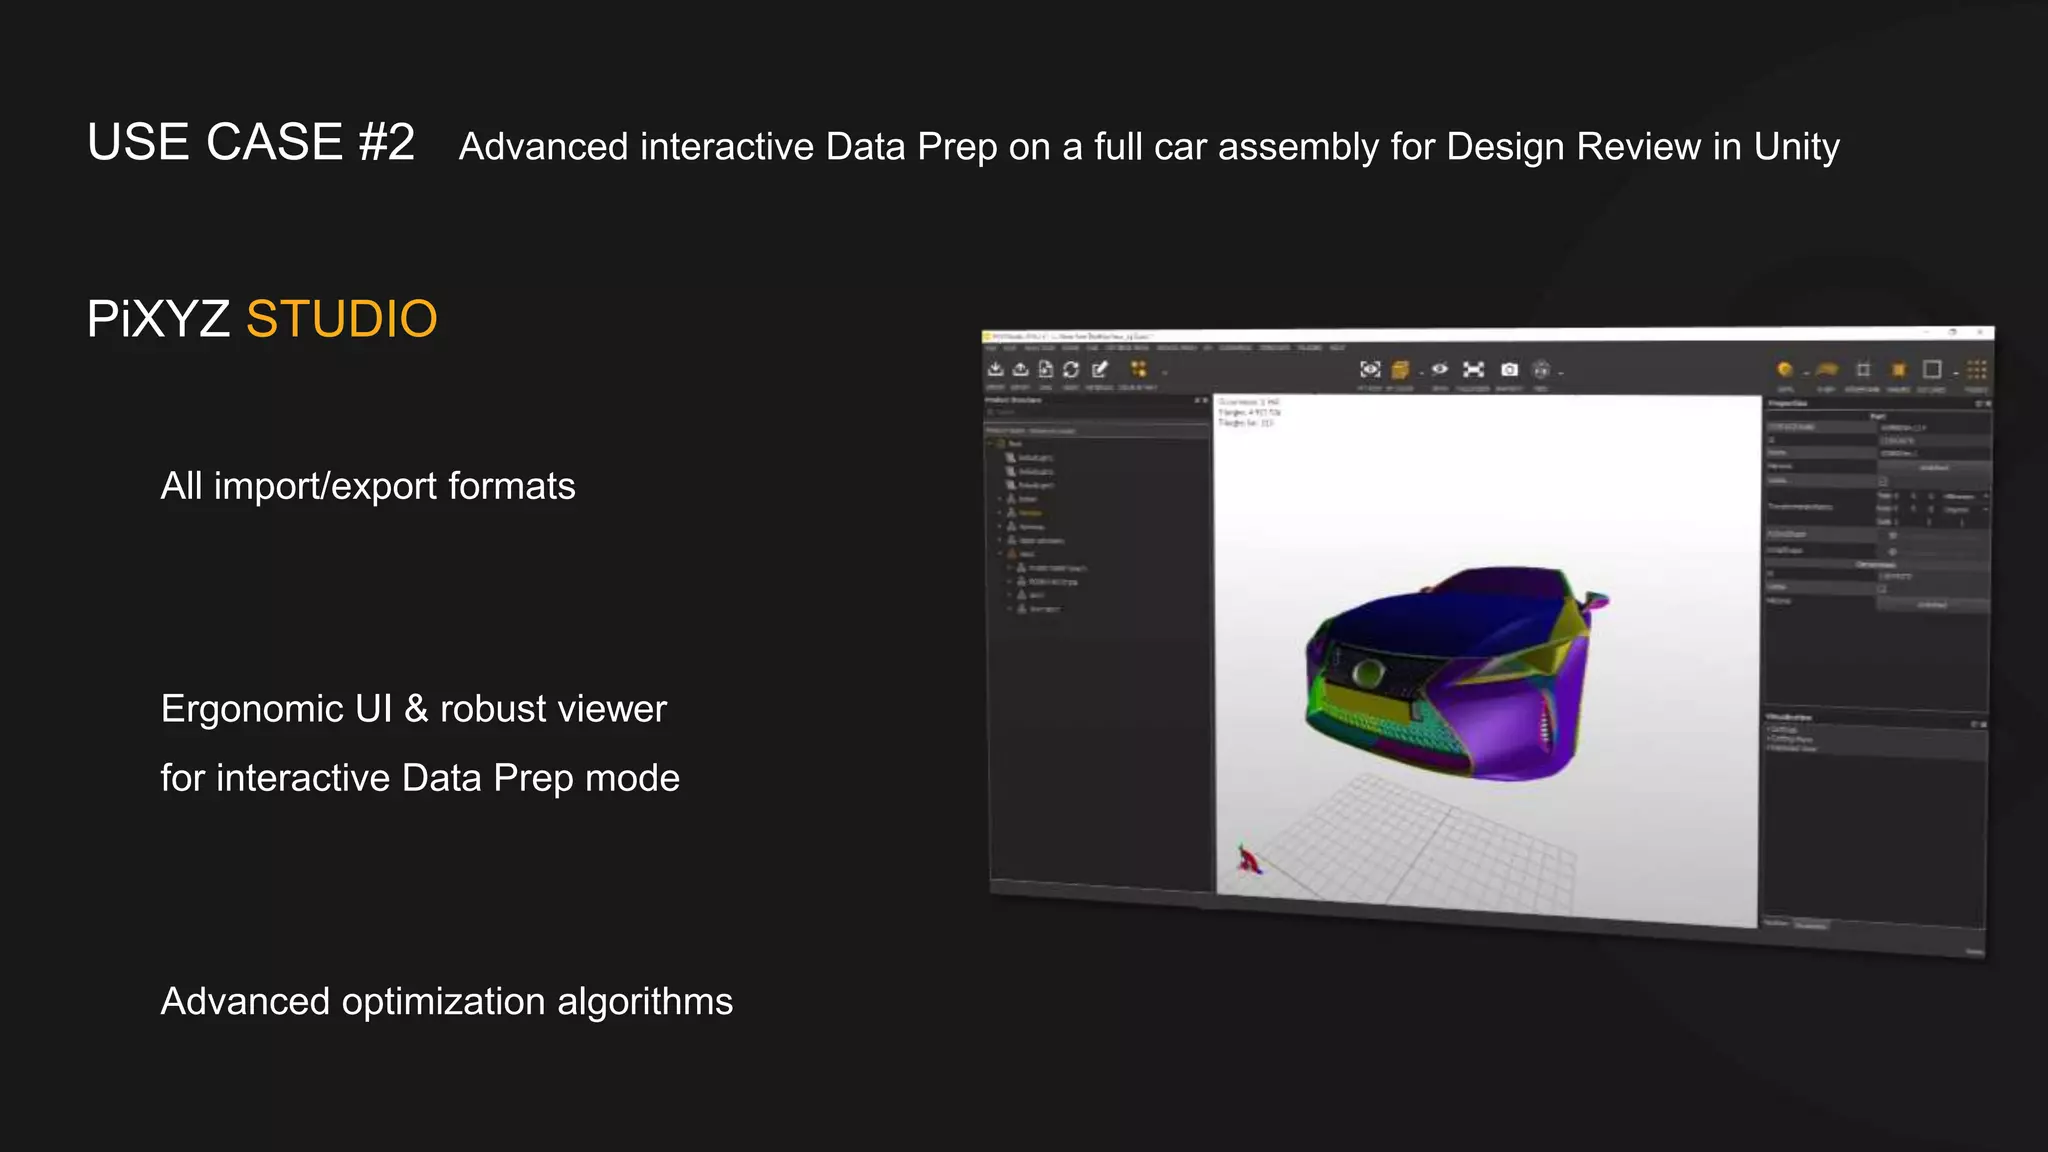Click the circular refresh arrows icon

pos(1071,370)
